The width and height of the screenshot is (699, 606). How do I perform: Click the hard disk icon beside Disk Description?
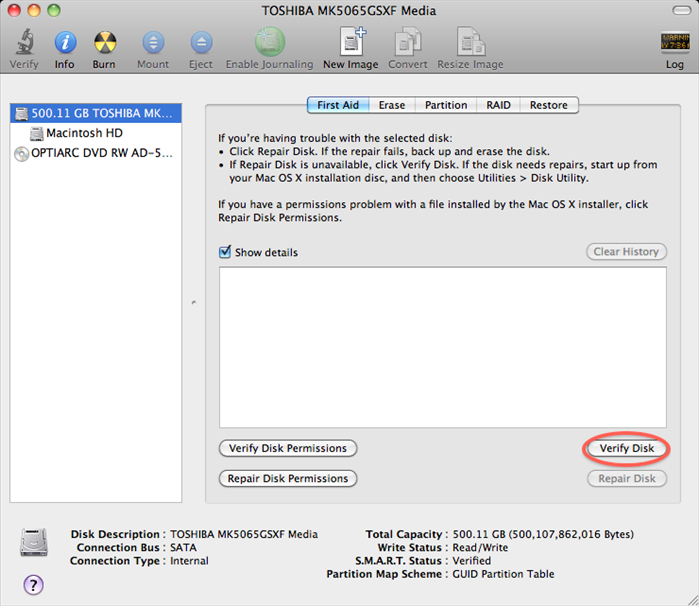[x=33, y=542]
